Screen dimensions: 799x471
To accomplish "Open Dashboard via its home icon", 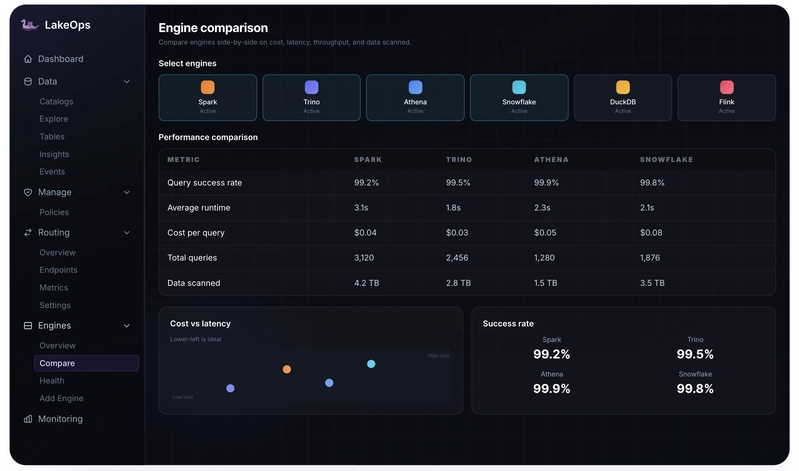I will click(28, 59).
